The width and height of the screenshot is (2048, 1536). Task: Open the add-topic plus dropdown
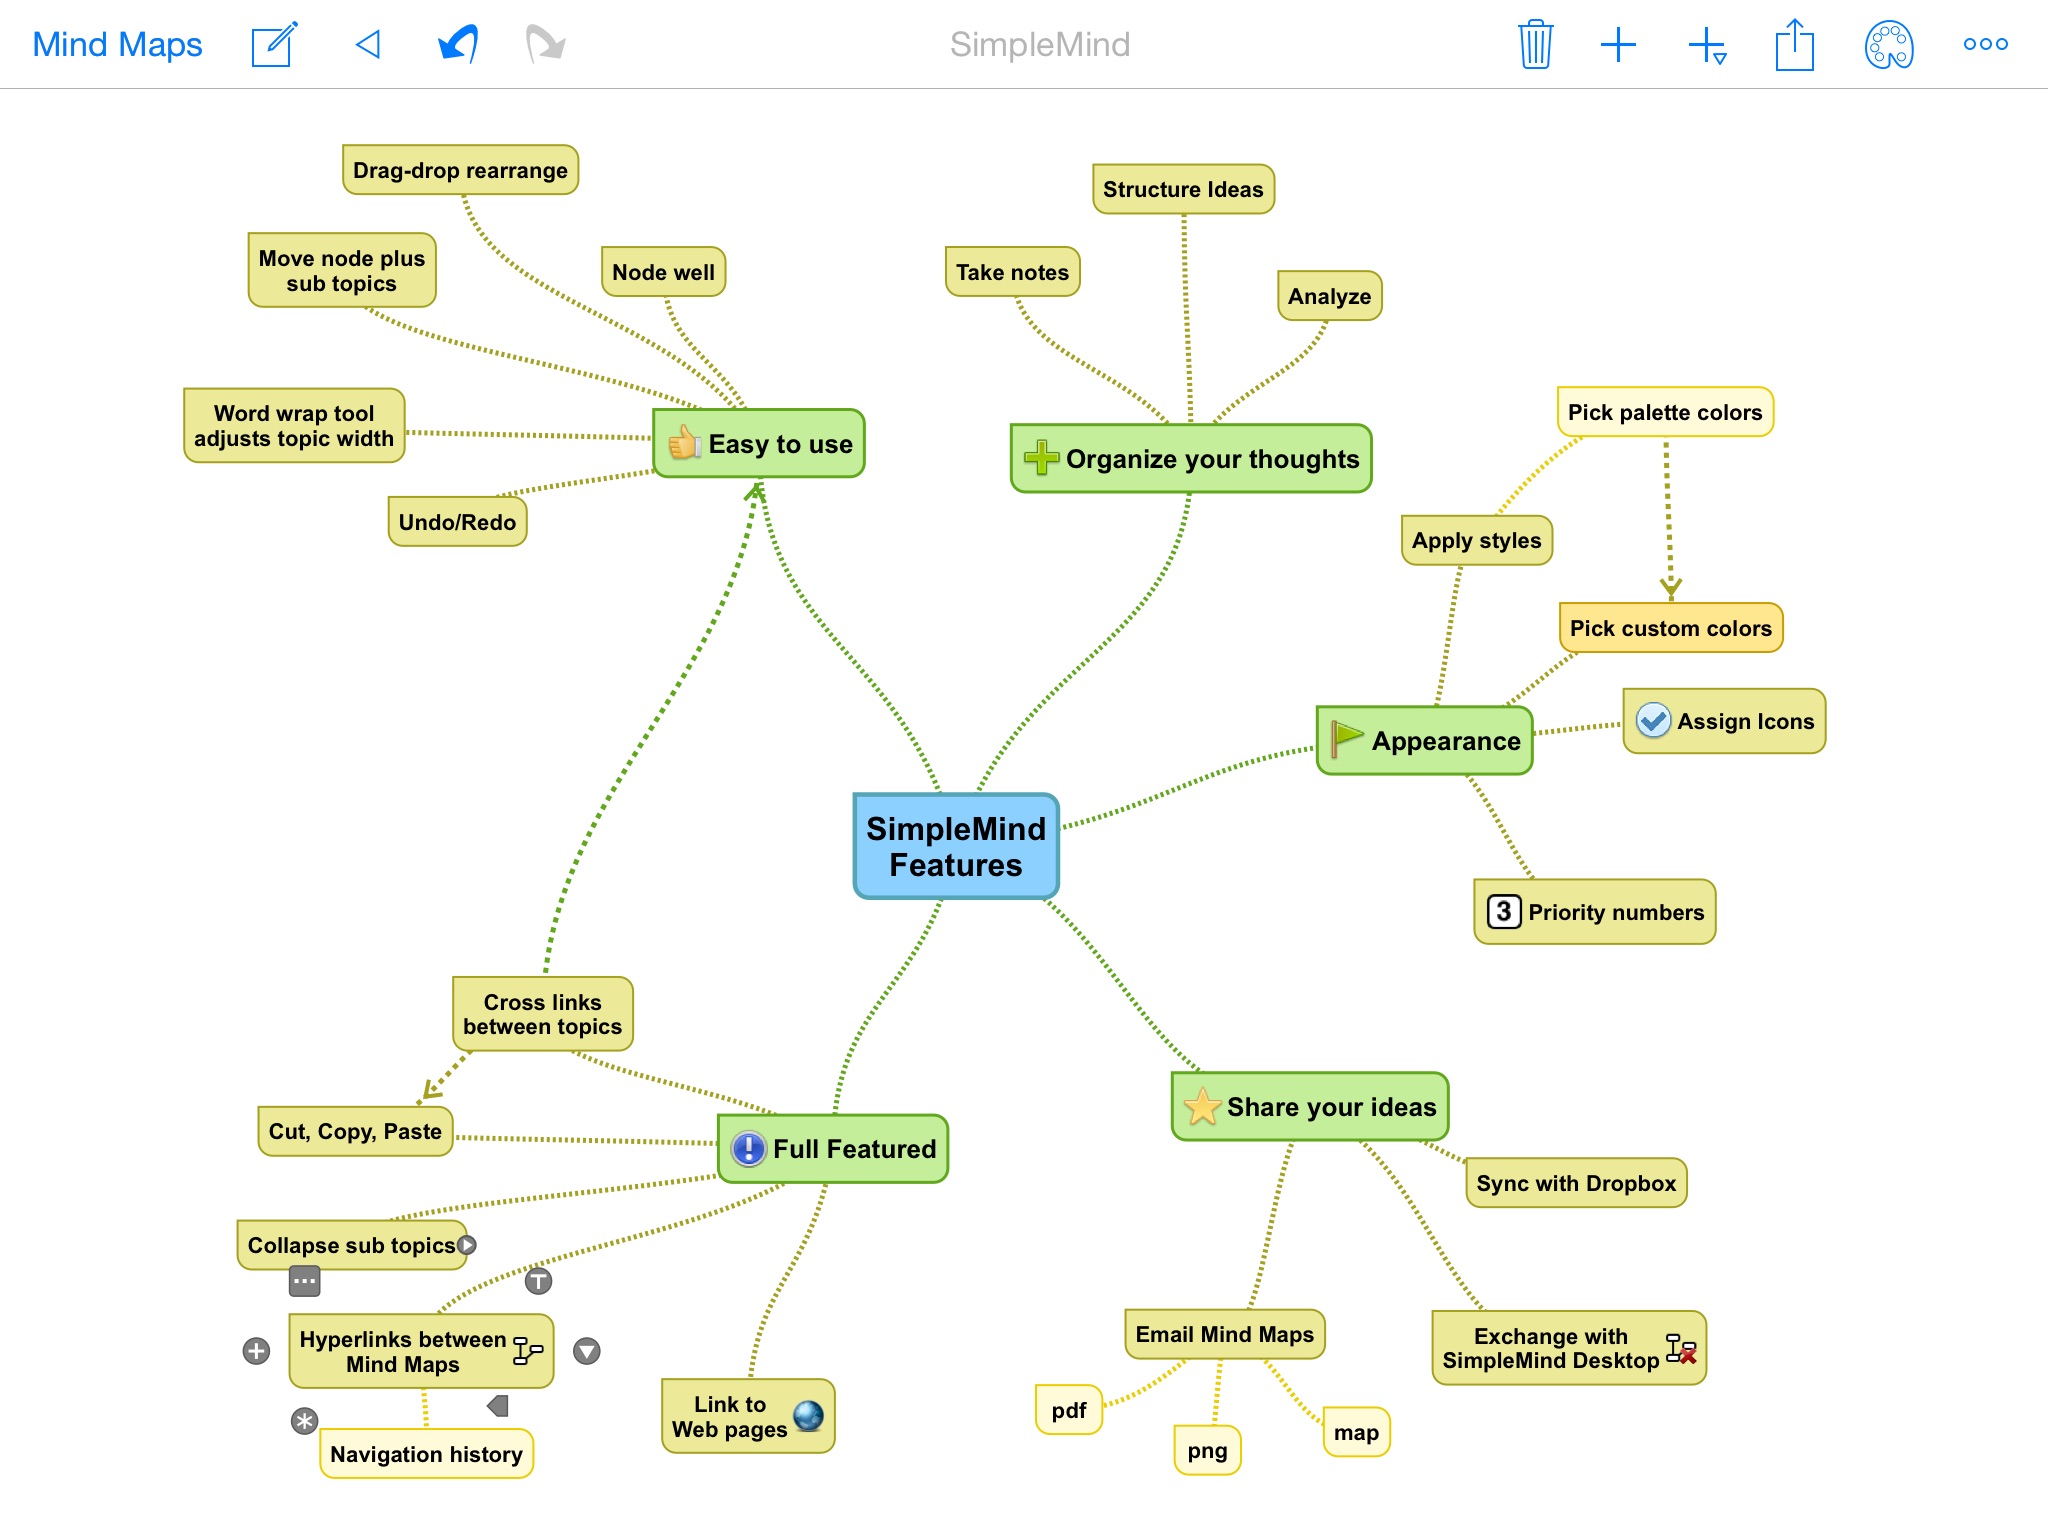click(1707, 45)
